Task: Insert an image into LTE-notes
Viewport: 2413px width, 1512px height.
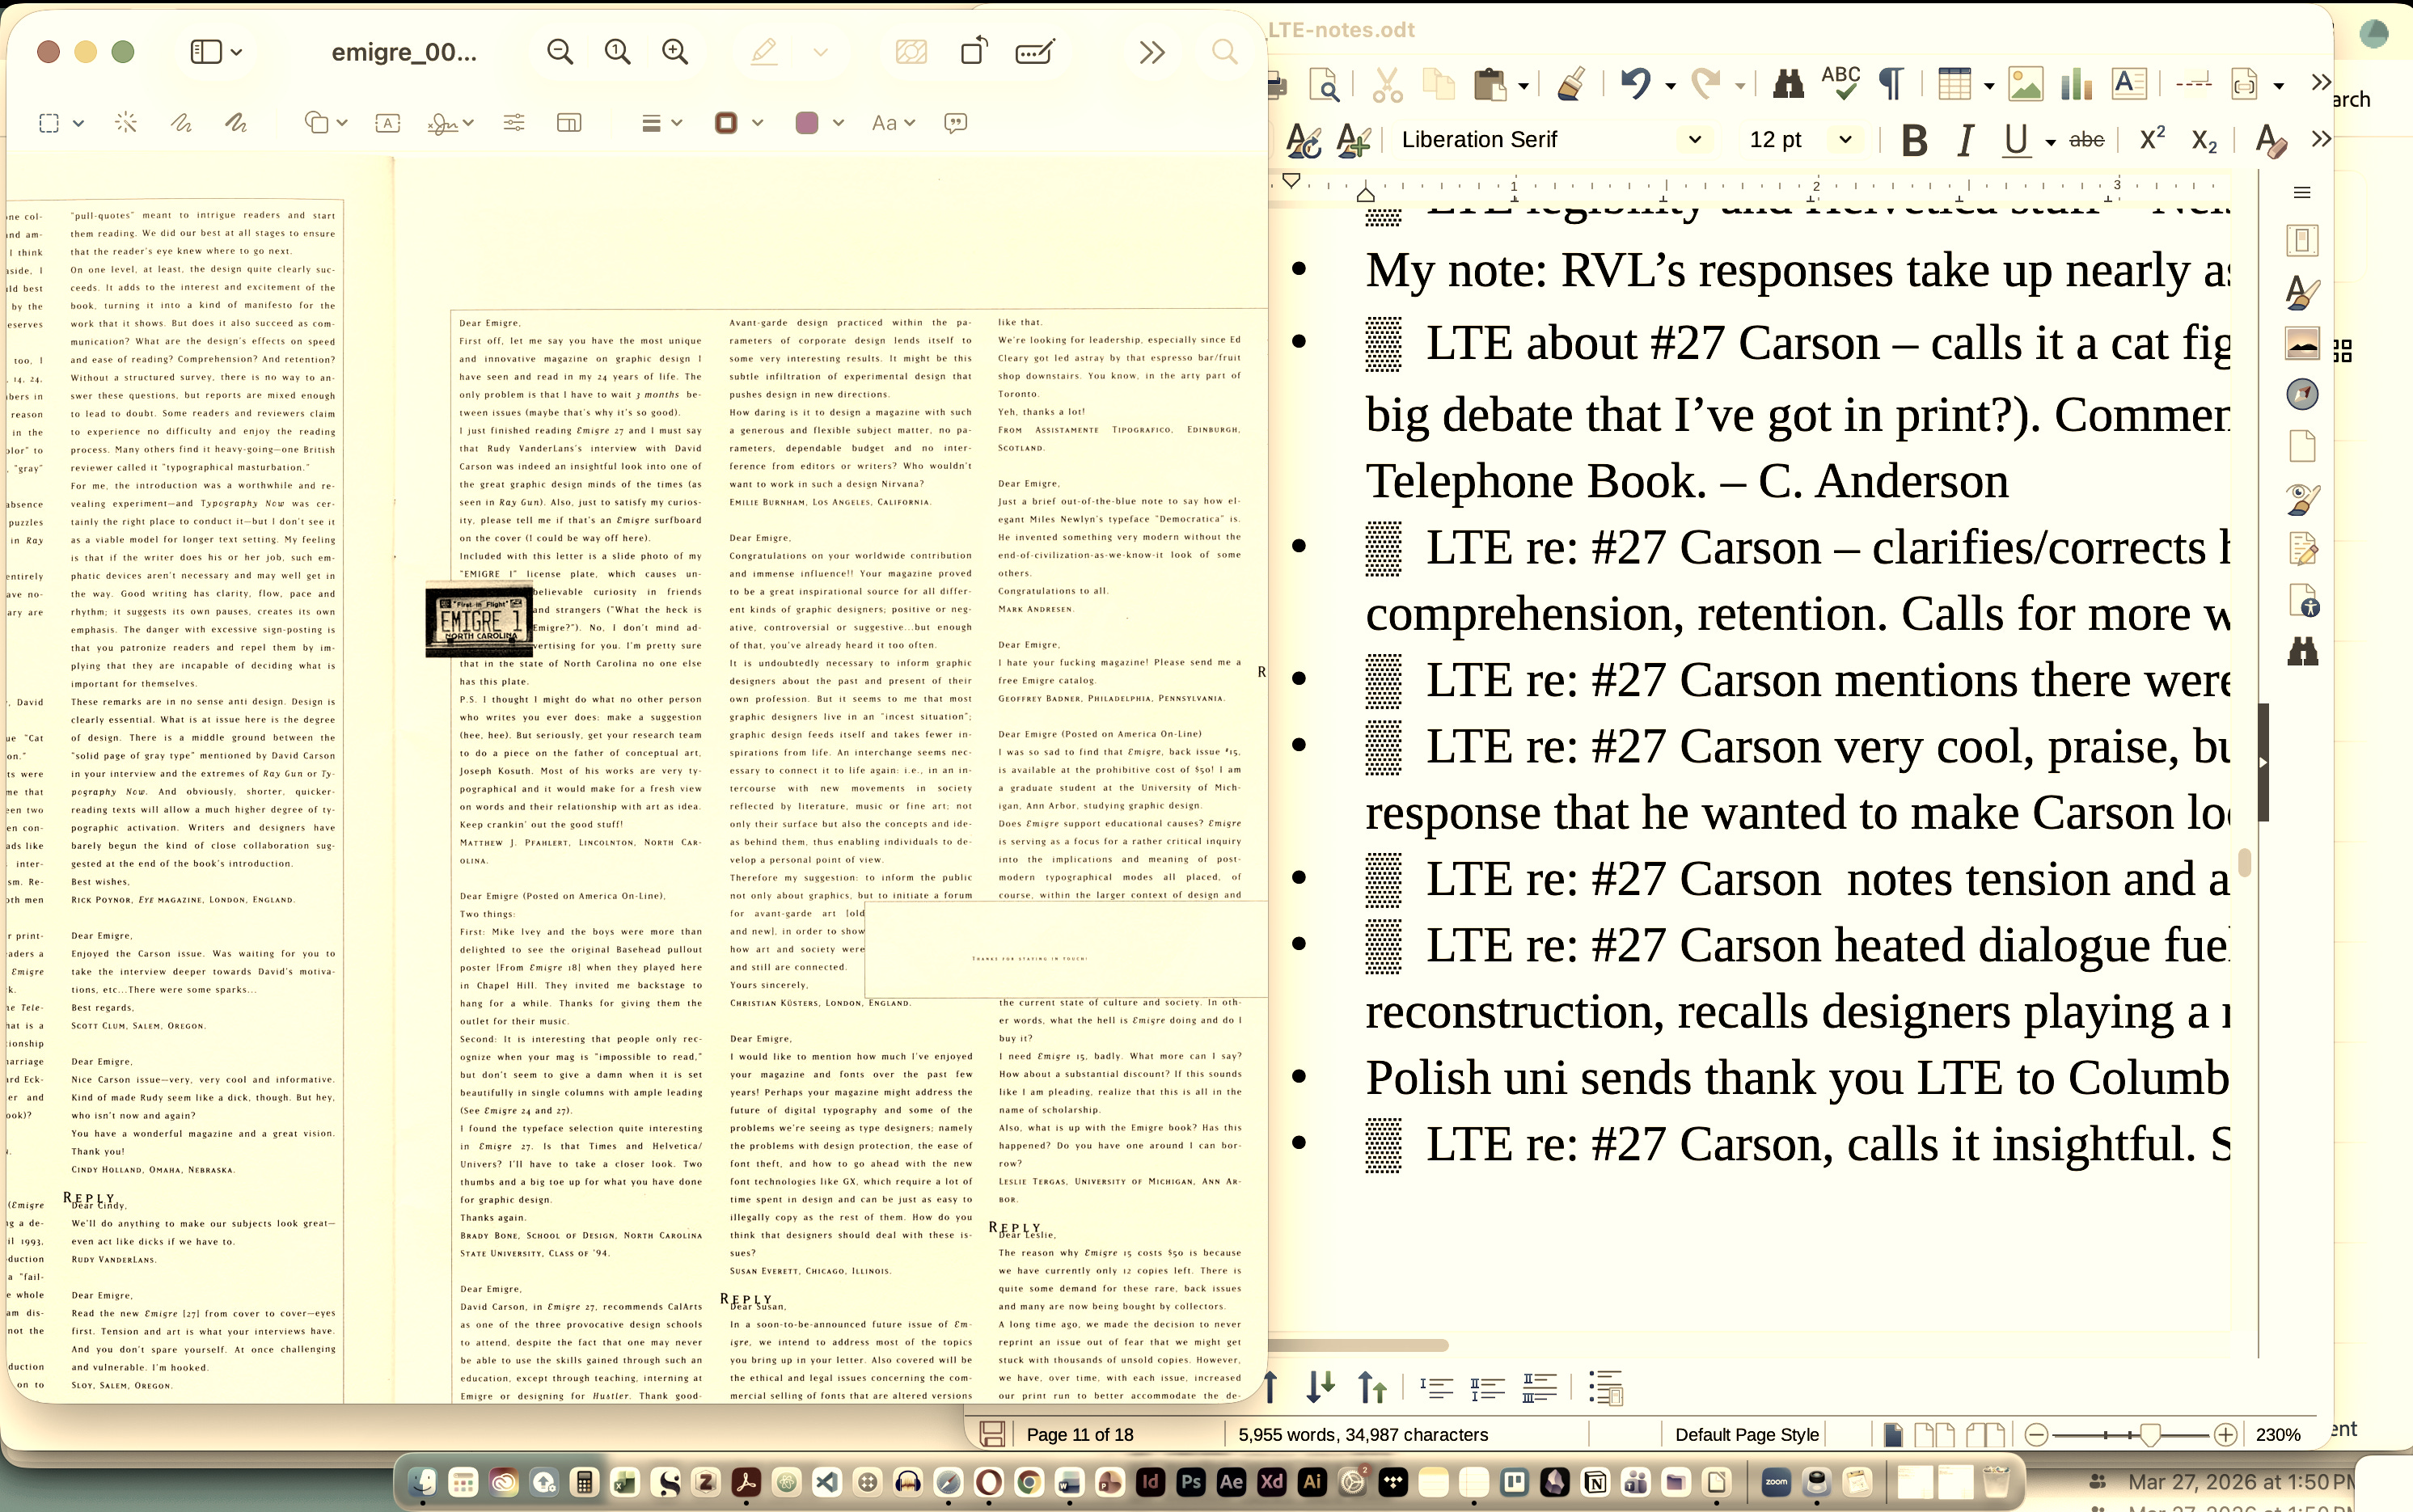Action: [2025, 85]
